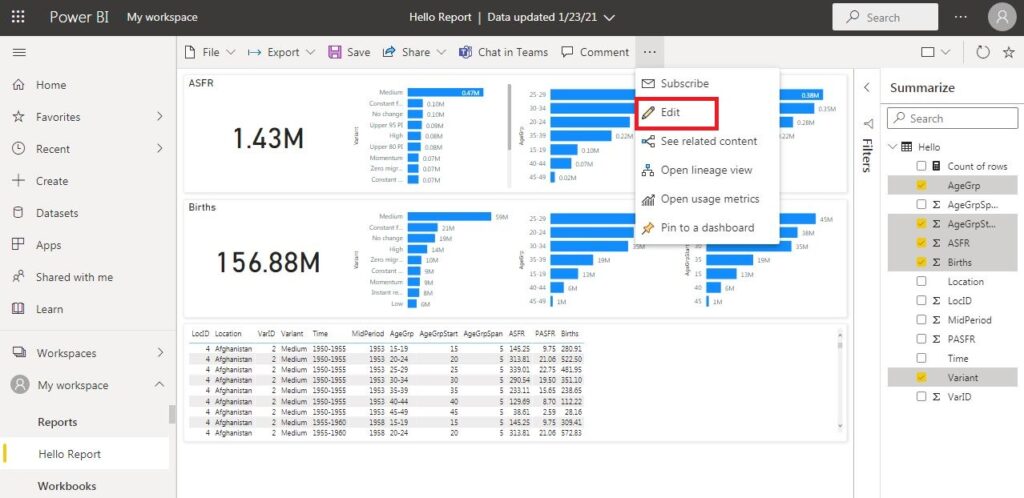
Task: Click the Workspaces monitor icon
Action: [19, 352]
